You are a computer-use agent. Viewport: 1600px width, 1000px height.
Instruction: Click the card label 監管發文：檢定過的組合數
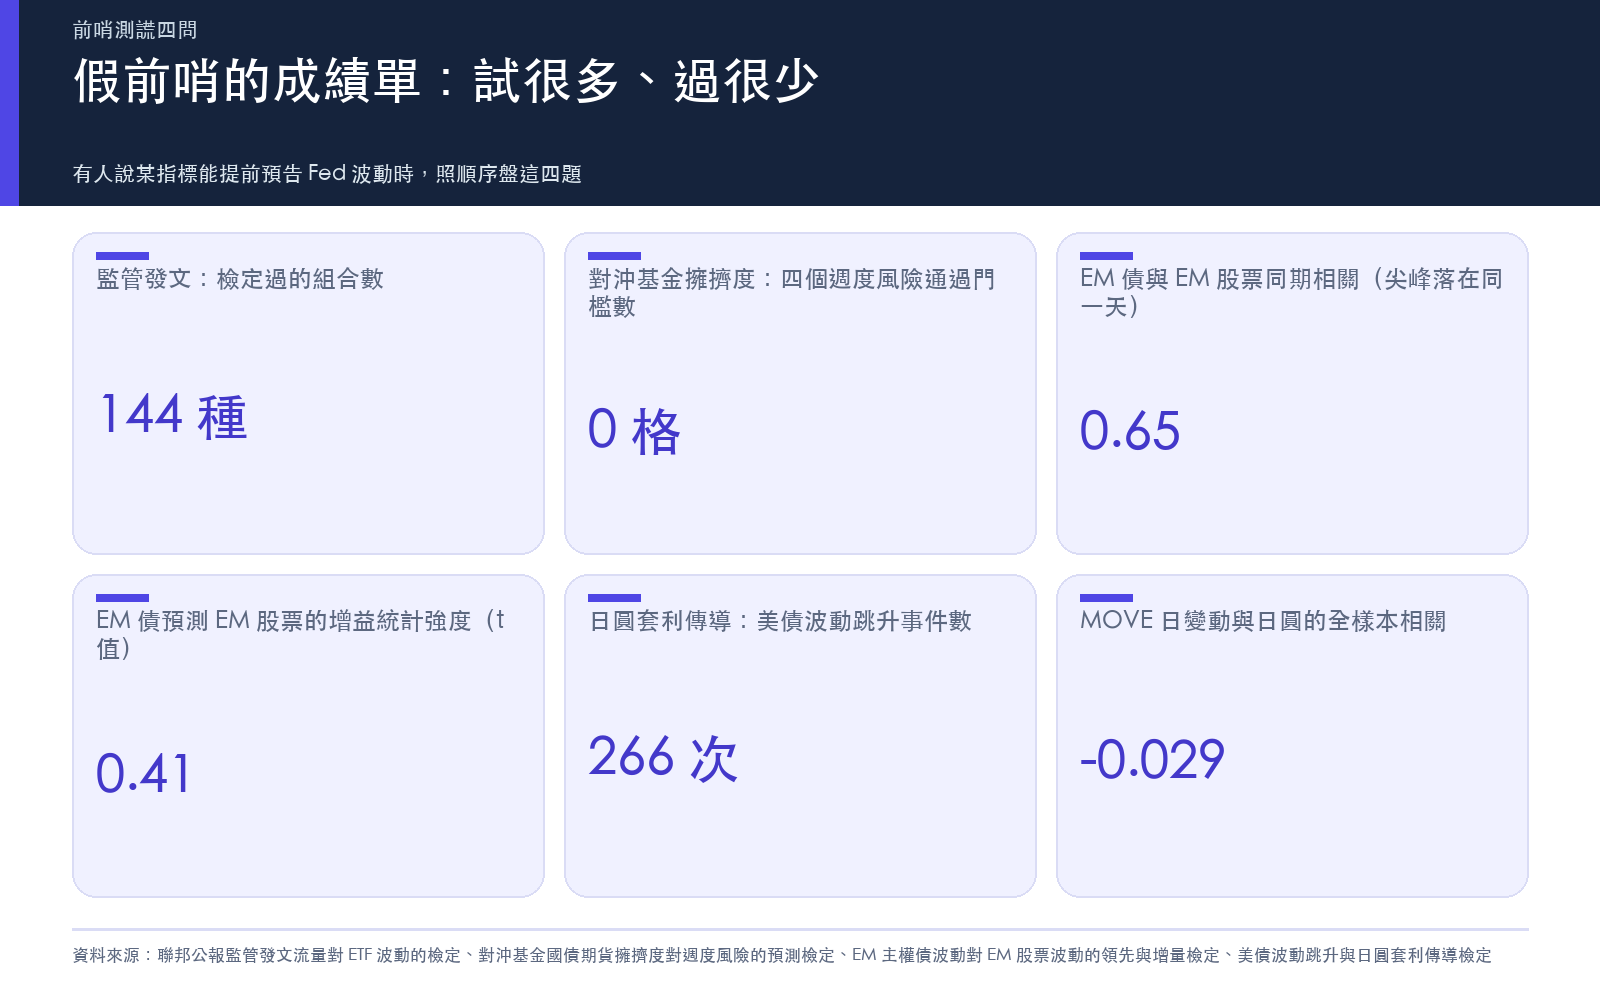pos(240,279)
